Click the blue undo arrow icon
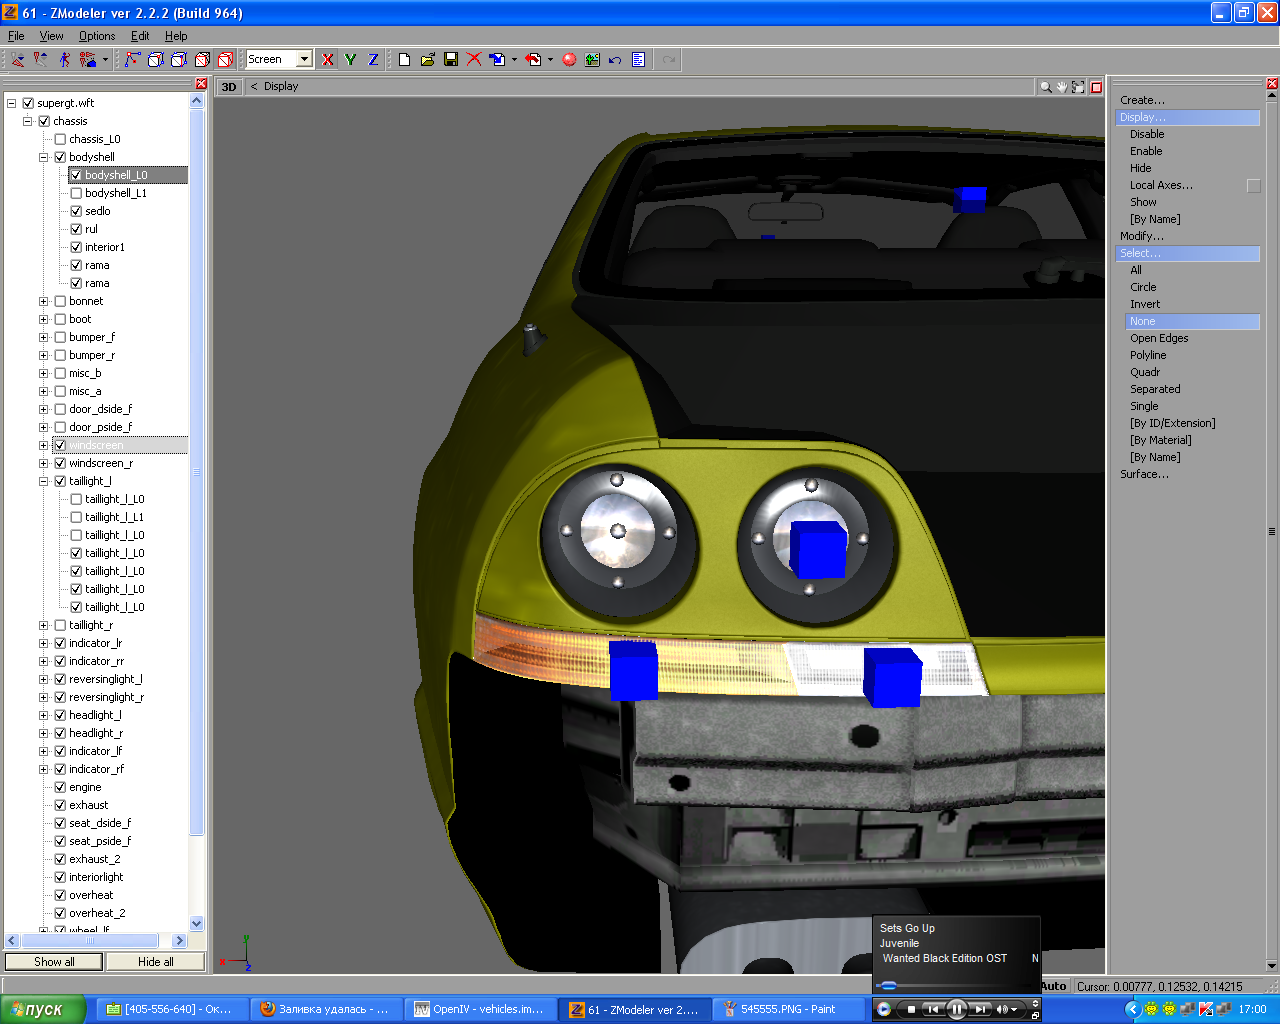 tap(615, 60)
